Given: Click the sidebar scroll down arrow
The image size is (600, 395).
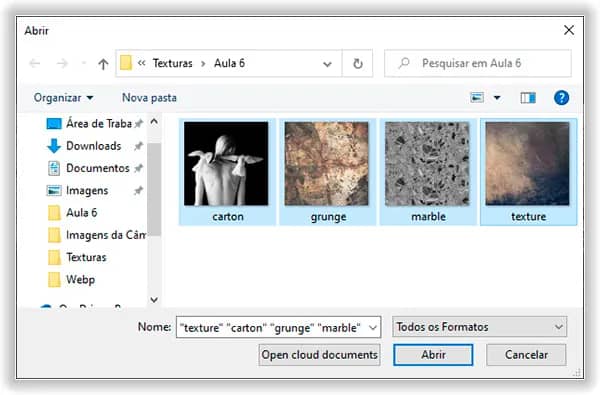Looking at the screenshot, I should point(154,300).
